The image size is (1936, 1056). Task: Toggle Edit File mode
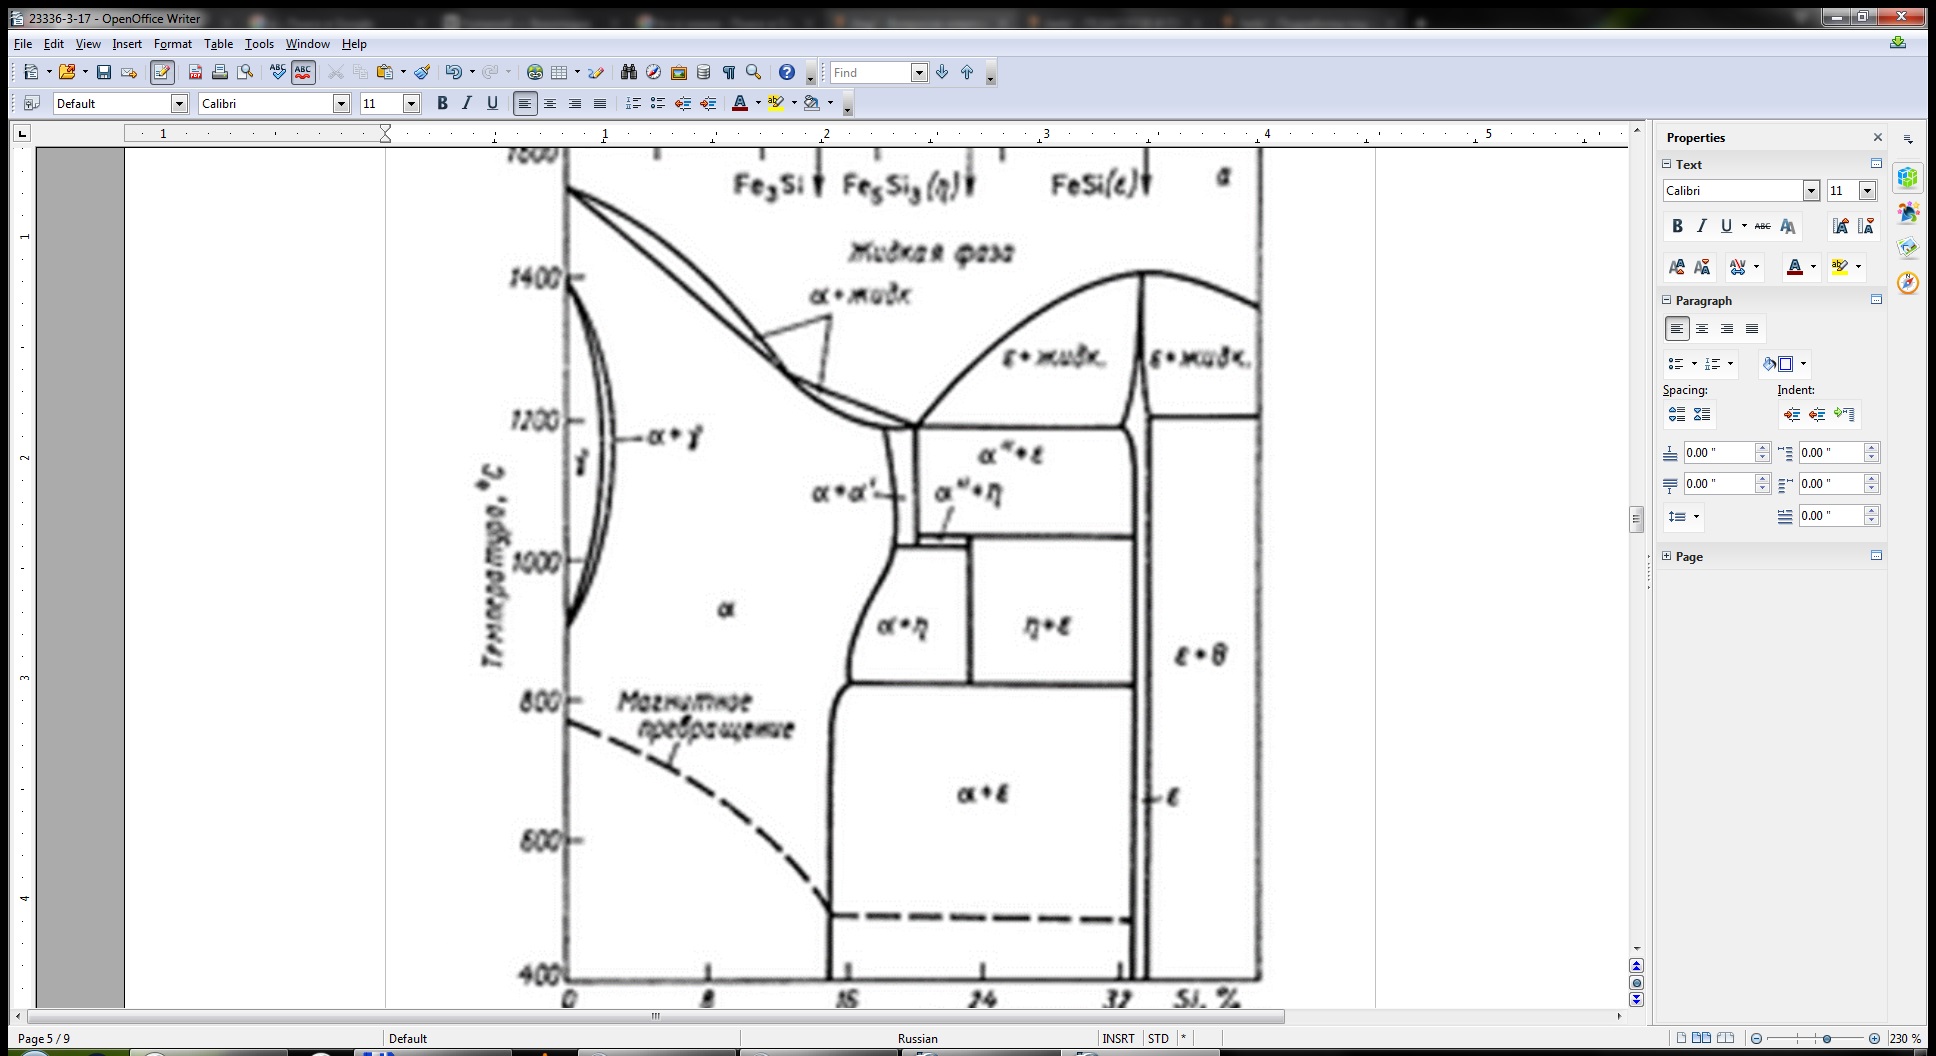[x=162, y=72]
